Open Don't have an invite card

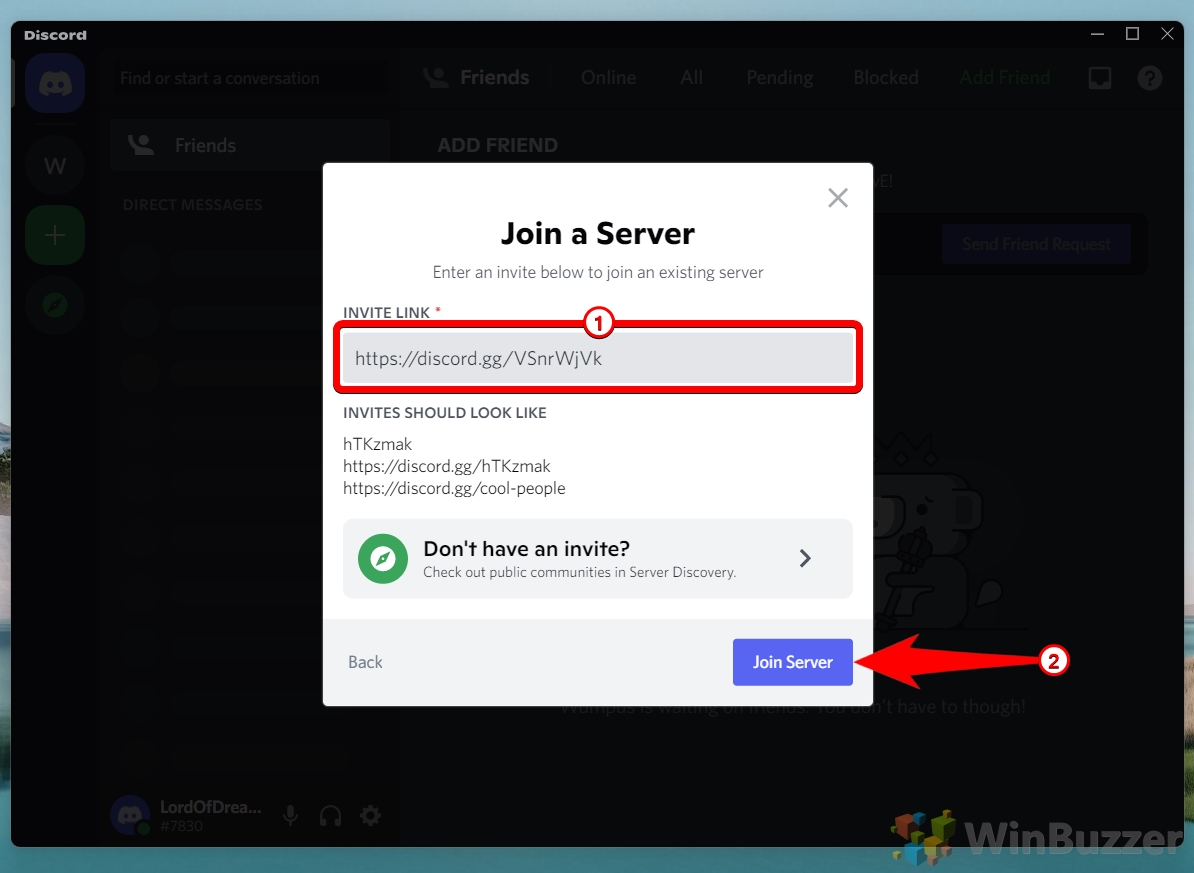(598, 558)
